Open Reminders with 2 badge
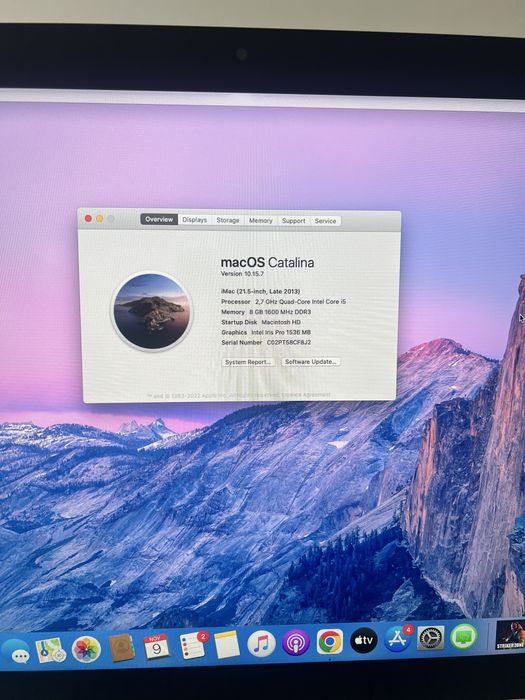This screenshot has height=700, width=525. (x=193, y=645)
